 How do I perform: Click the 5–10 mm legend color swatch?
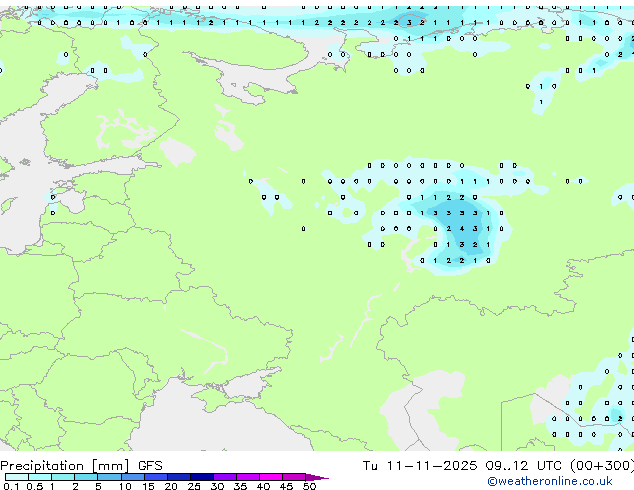109,477
